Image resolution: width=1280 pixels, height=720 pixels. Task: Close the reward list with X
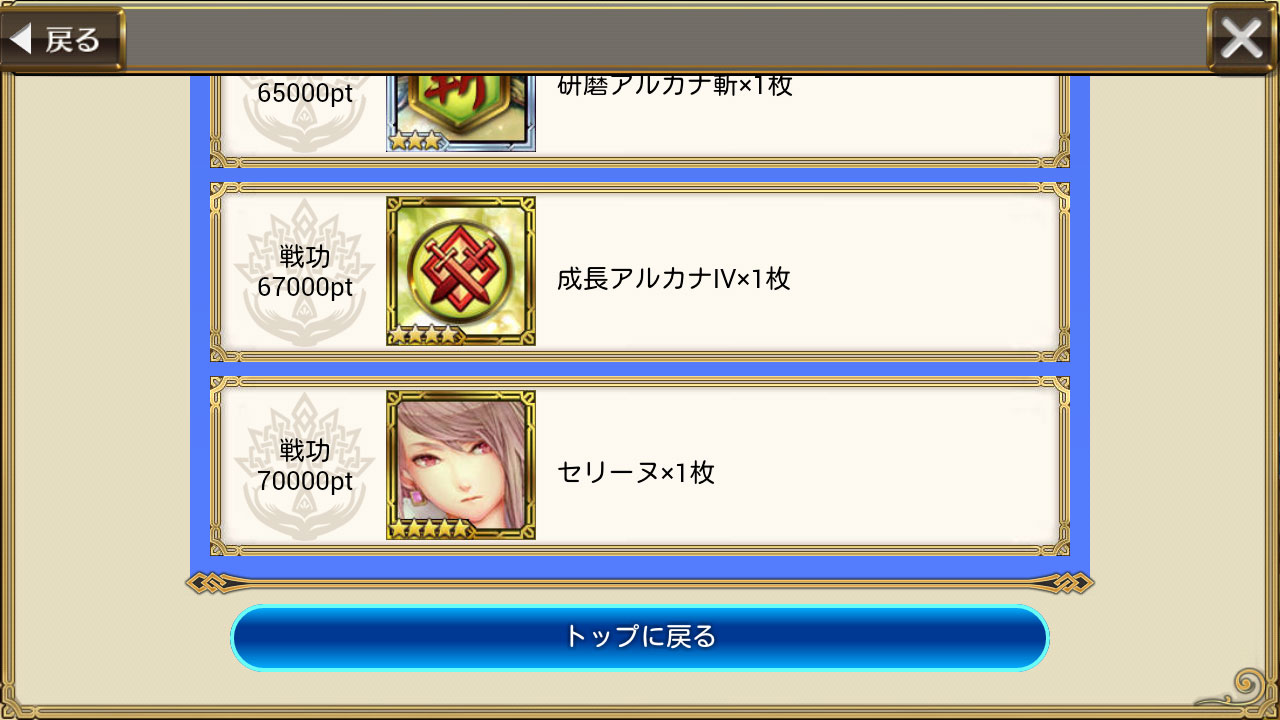click(x=1241, y=39)
